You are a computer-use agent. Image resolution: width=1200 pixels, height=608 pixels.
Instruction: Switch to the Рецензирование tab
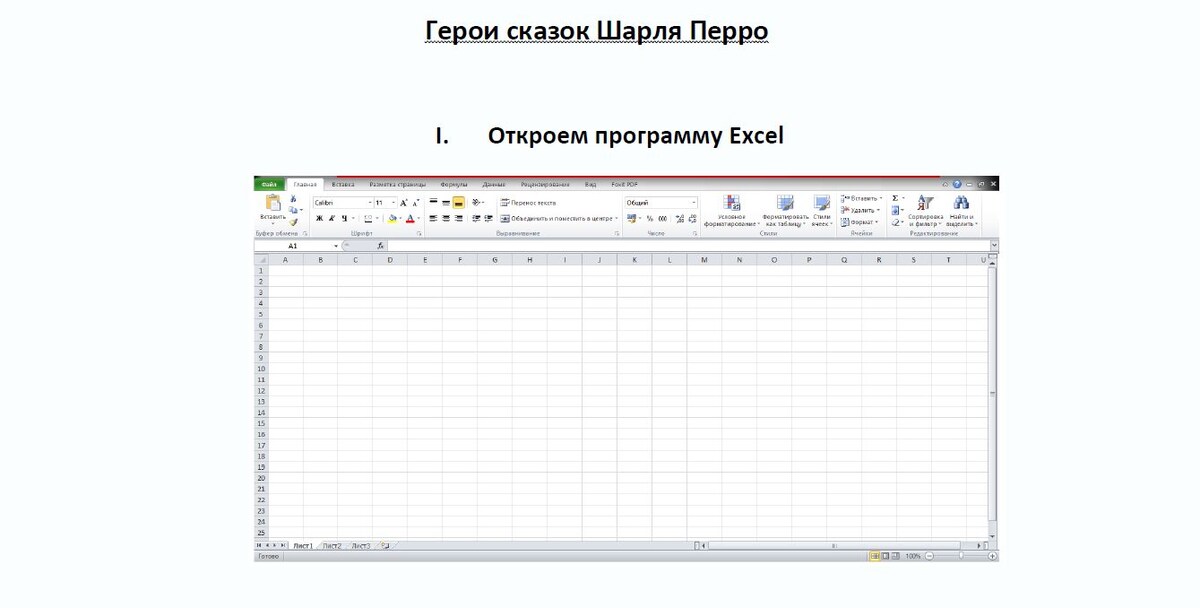[545, 184]
